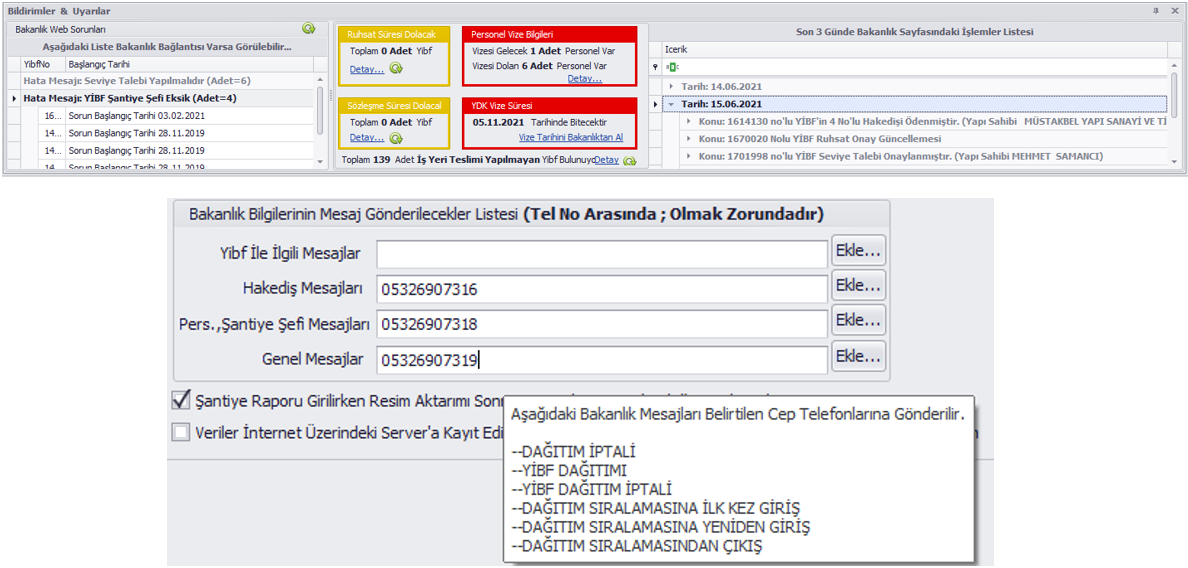Expand the Tarih: 14.06.2021 group
This screenshot has width=1188, height=568.
pos(672,86)
